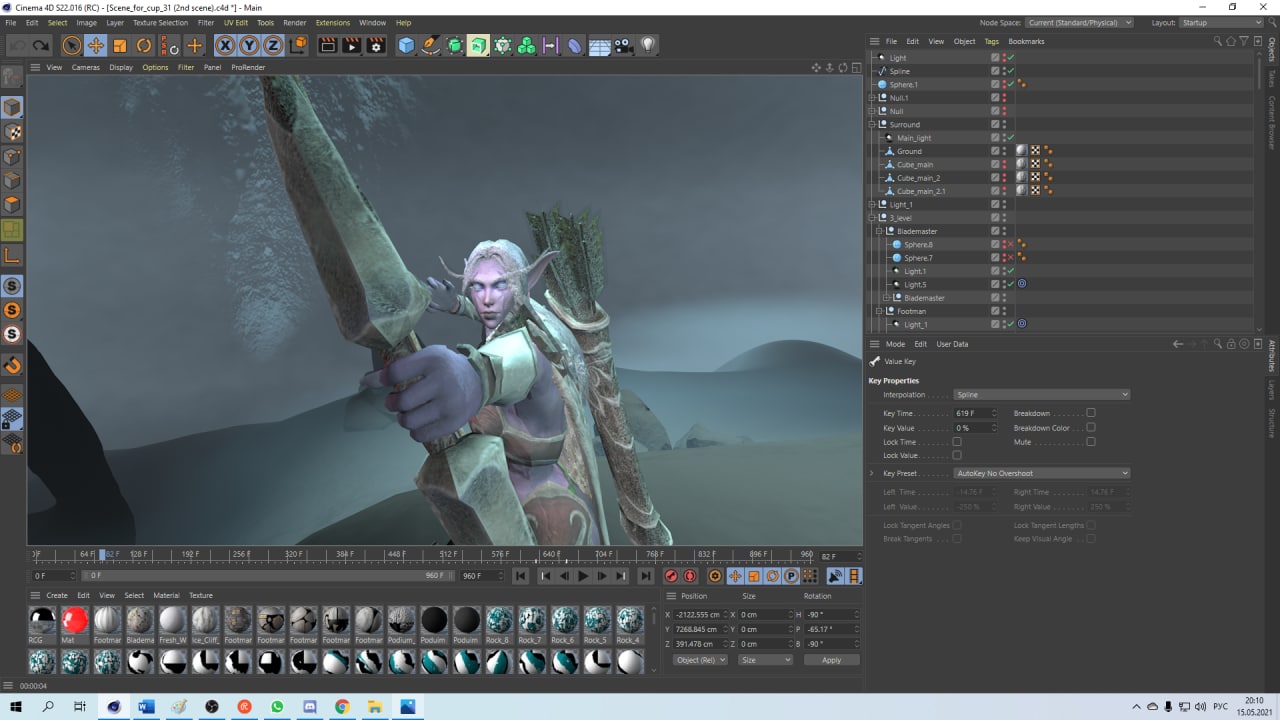Toggle Parameter keyframe recording (P icon)

click(x=791, y=576)
